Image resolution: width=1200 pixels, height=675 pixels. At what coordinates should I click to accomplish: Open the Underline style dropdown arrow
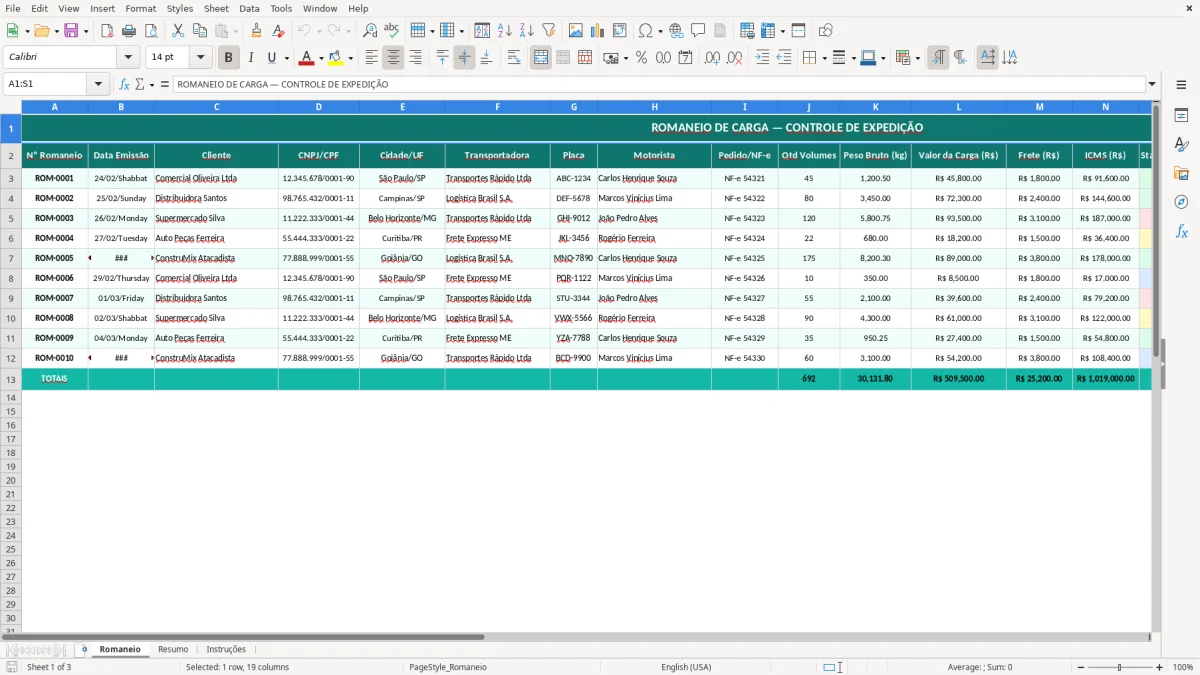pyautogui.click(x=286, y=59)
